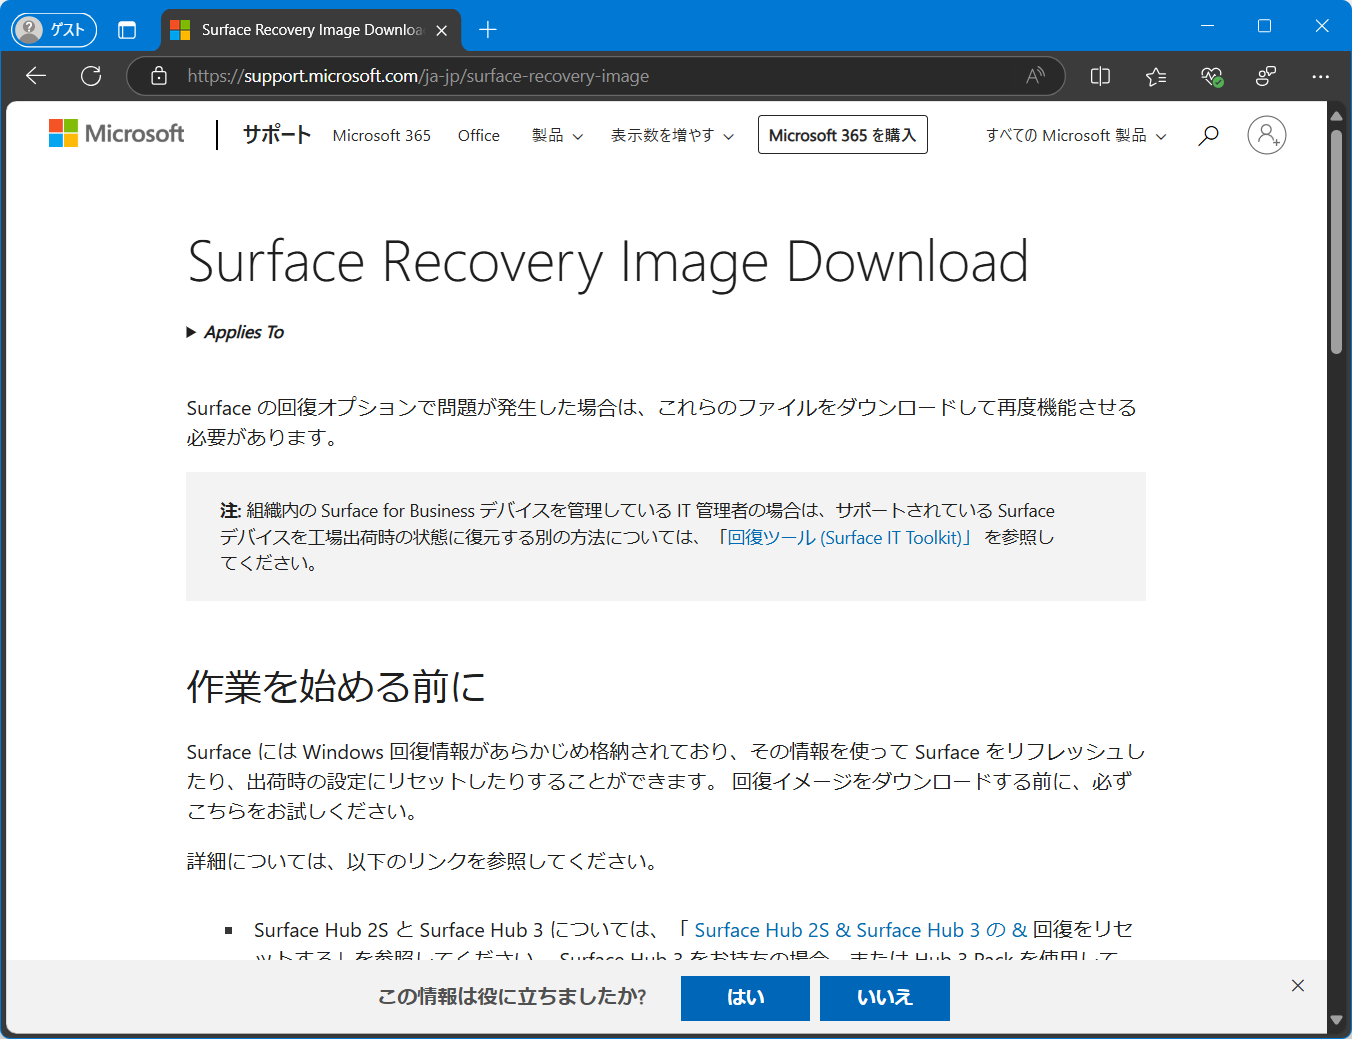This screenshot has width=1352, height=1039.
Task: Open a new tab with the plus icon
Action: 488,30
